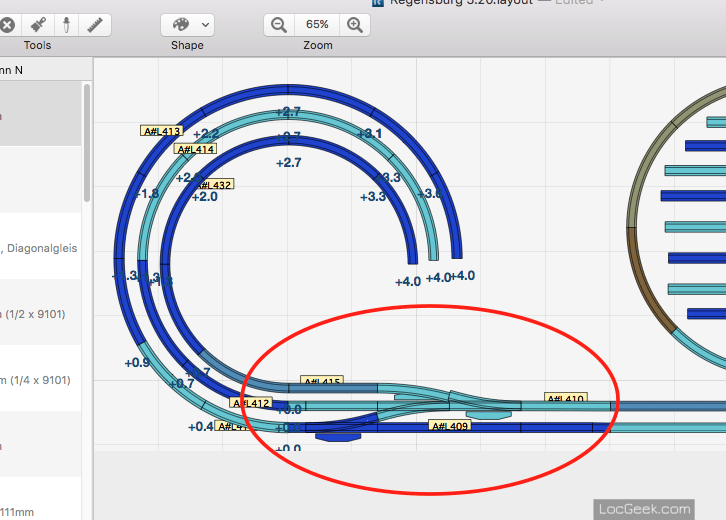Viewport: 726px width, 520px height.
Task: Click the +4.0 height label at the outer arc end
Action: tap(463, 276)
